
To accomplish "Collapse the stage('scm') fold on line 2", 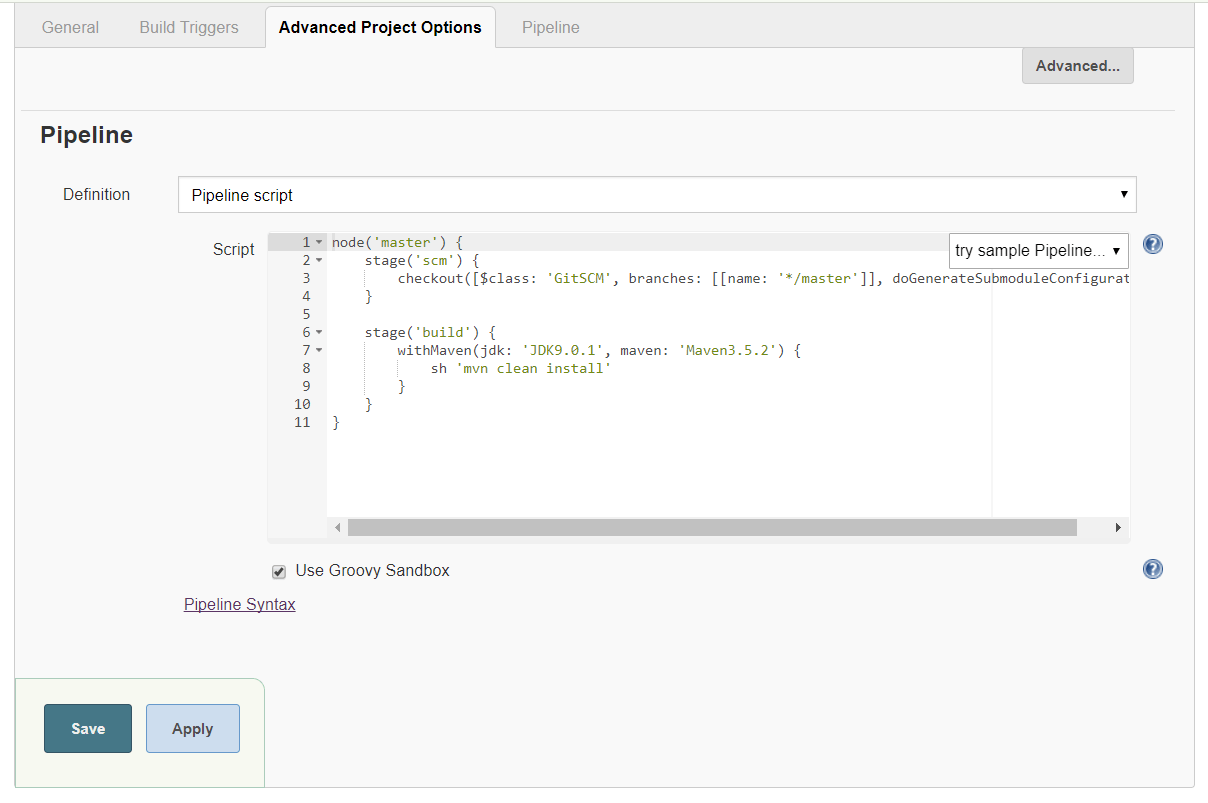I will pyautogui.click(x=319, y=259).
